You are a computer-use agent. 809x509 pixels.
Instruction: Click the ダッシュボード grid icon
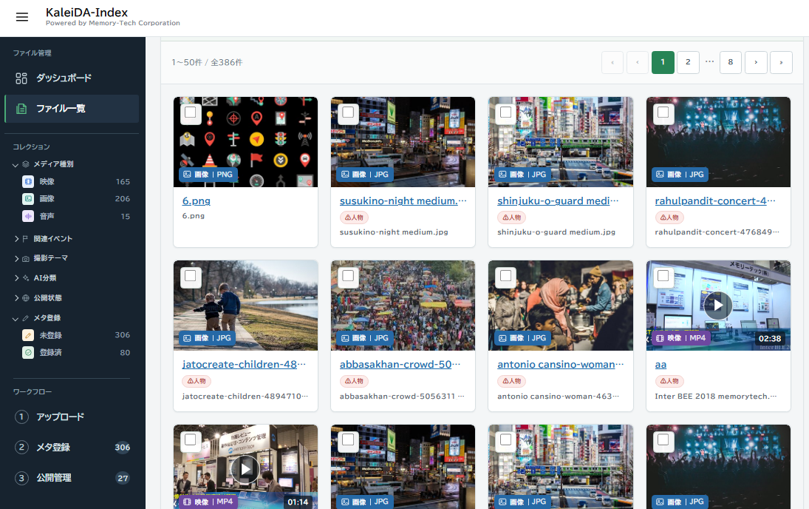click(x=21, y=78)
